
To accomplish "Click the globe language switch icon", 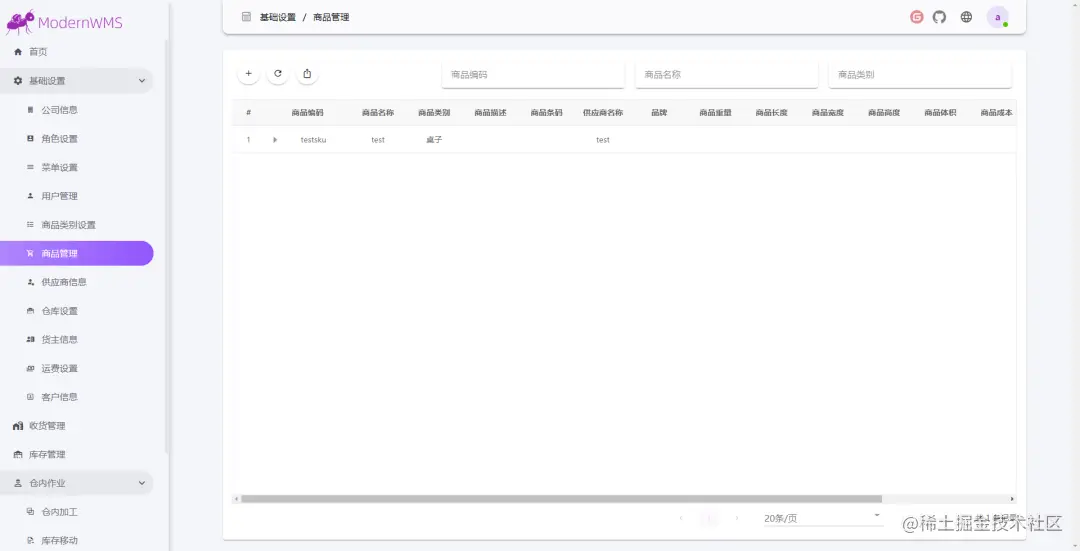I will pyautogui.click(x=966, y=17).
